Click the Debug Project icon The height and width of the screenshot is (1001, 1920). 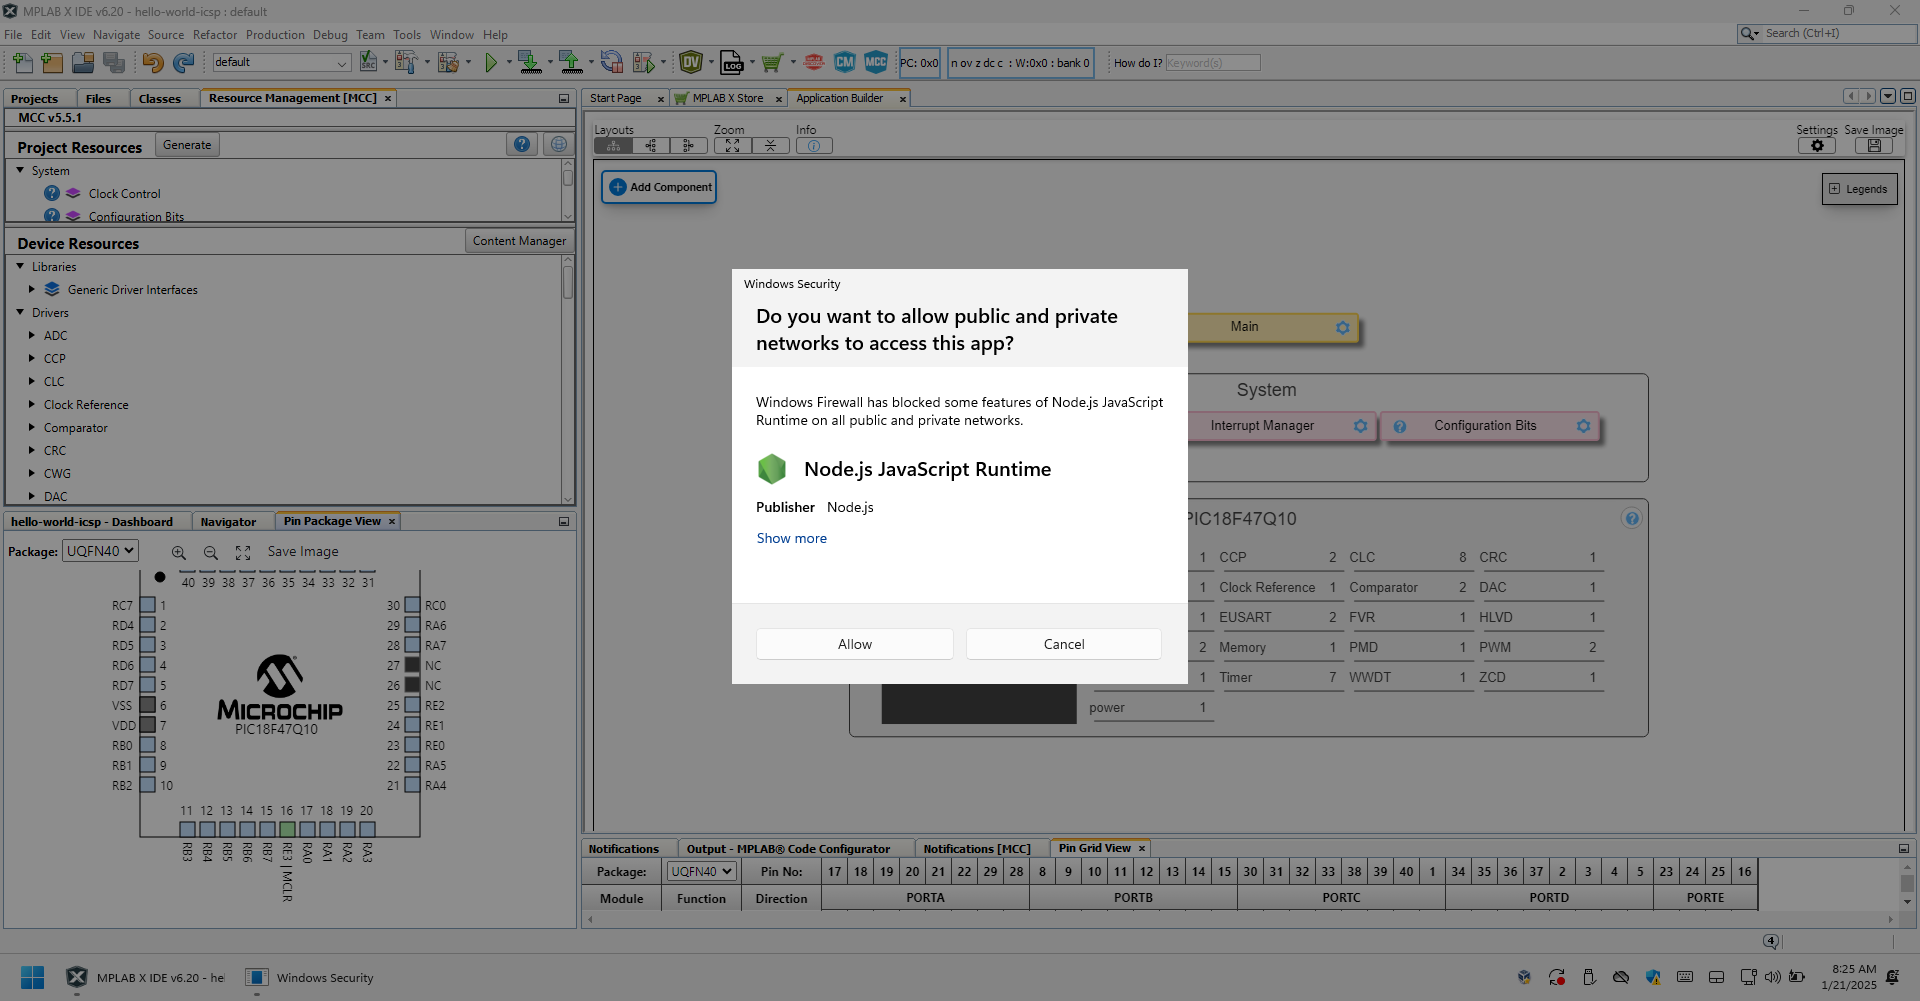(x=643, y=63)
